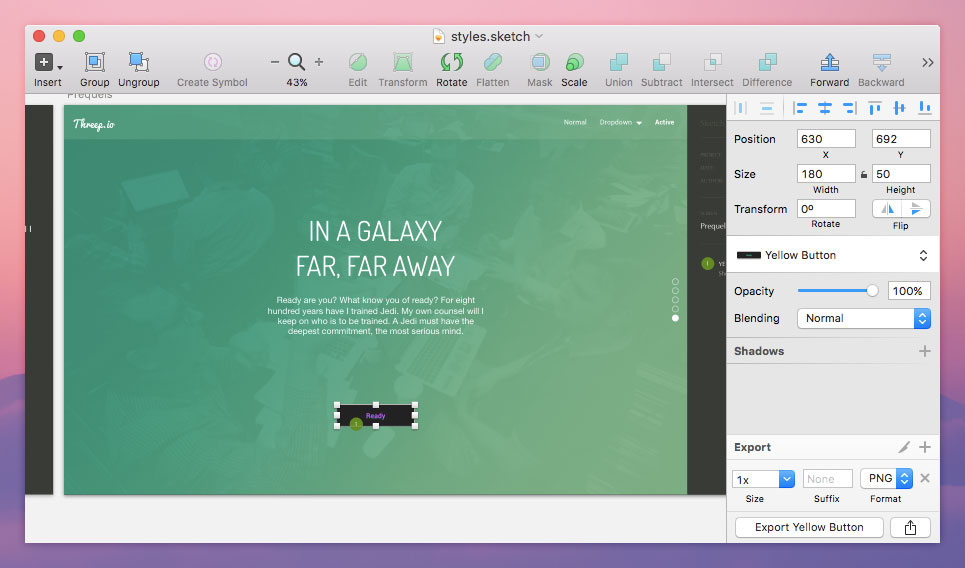
Task: Click the Export Yellow Button button
Action: pyautogui.click(x=809, y=527)
